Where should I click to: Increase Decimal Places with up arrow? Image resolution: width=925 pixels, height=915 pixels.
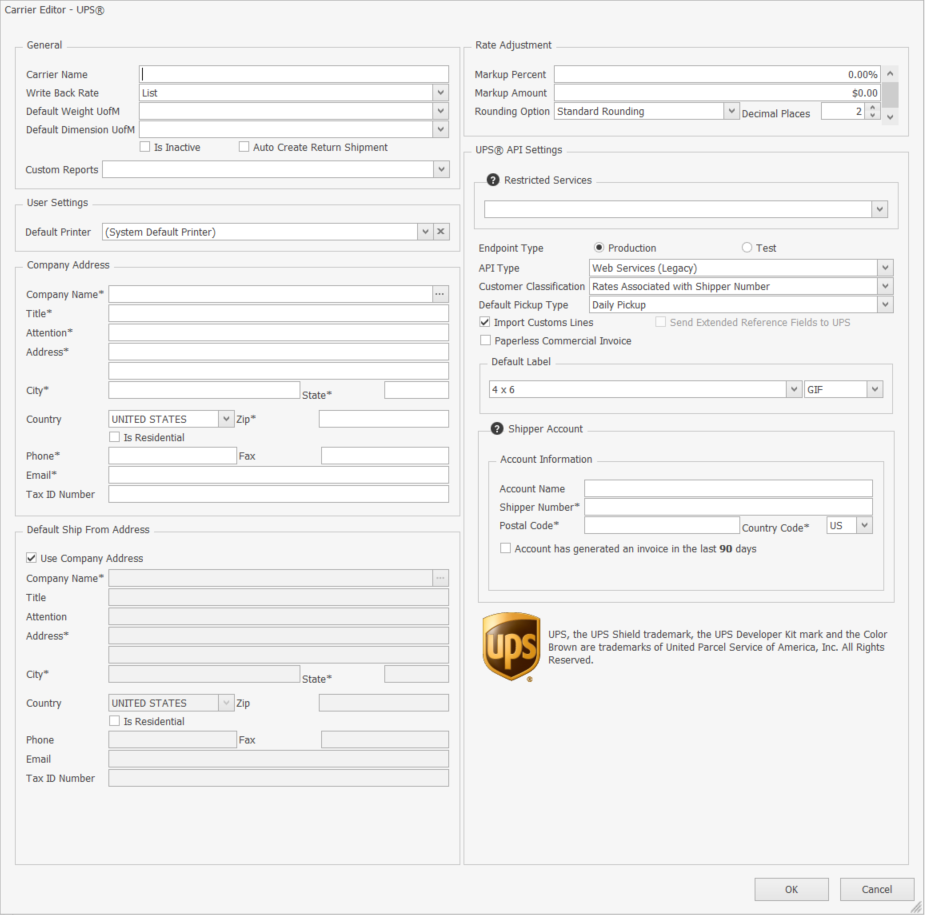tap(872, 108)
